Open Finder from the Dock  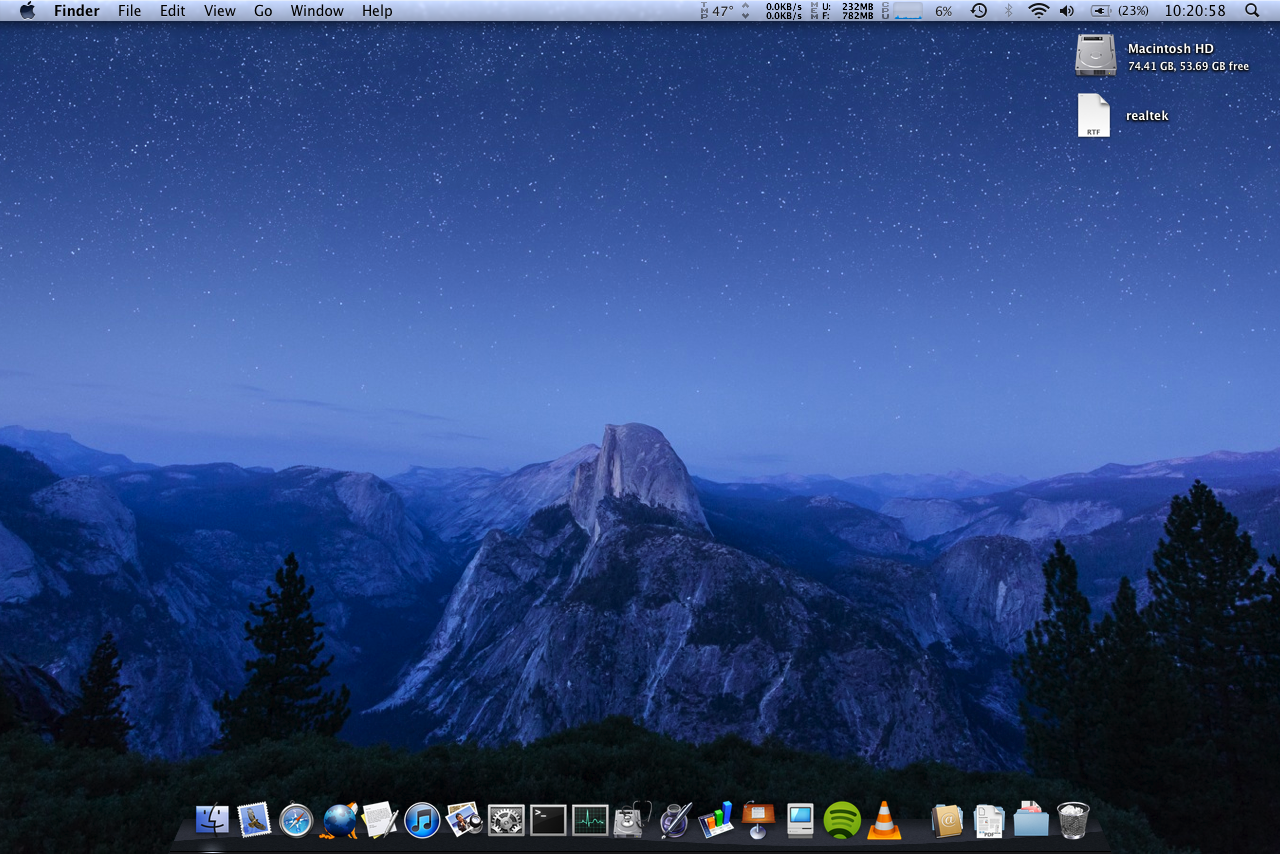[x=212, y=820]
